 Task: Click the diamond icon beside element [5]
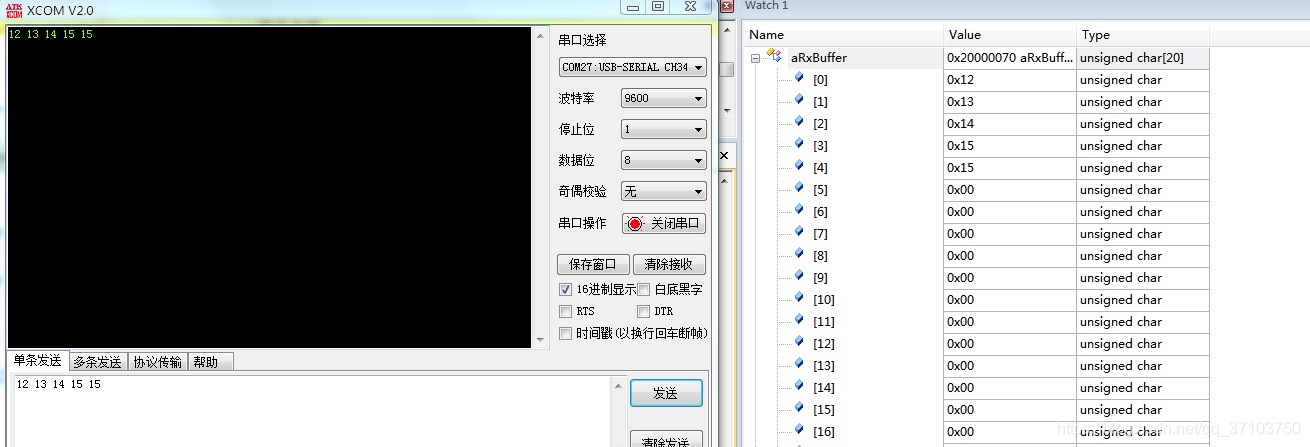(x=799, y=188)
